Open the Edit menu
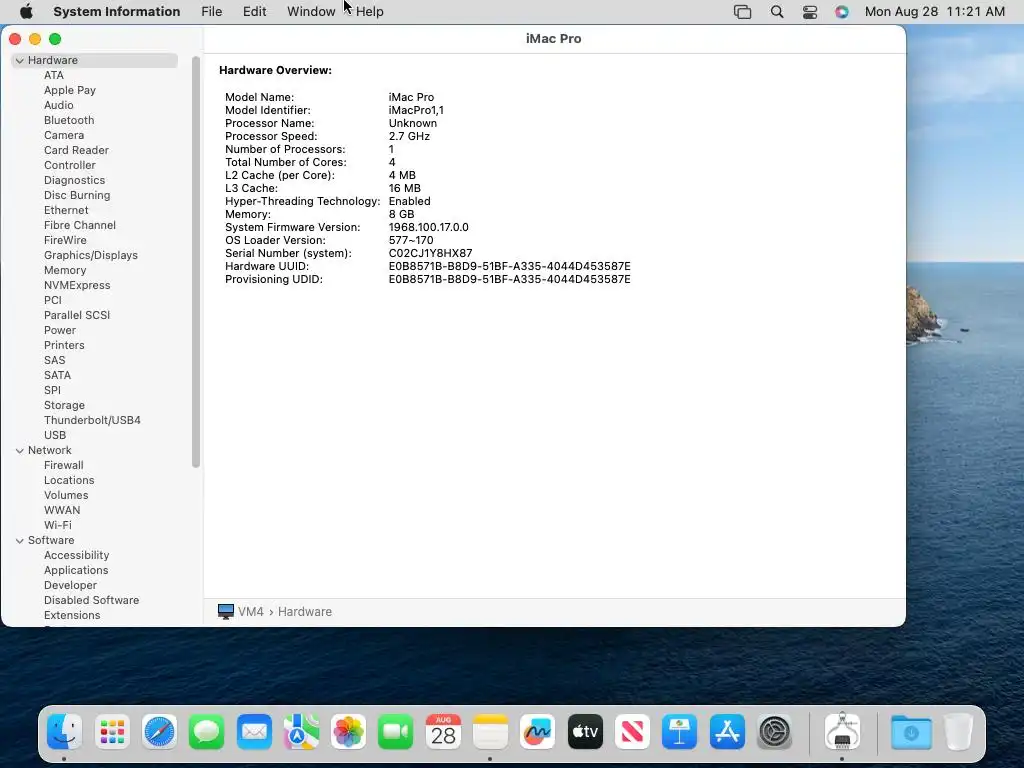 tap(254, 12)
